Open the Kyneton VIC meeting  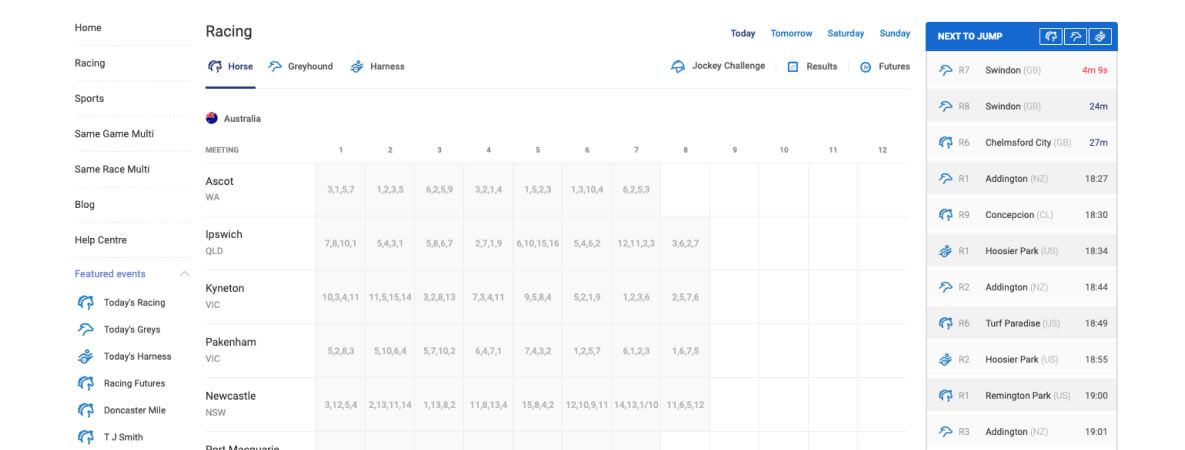[224, 296]
